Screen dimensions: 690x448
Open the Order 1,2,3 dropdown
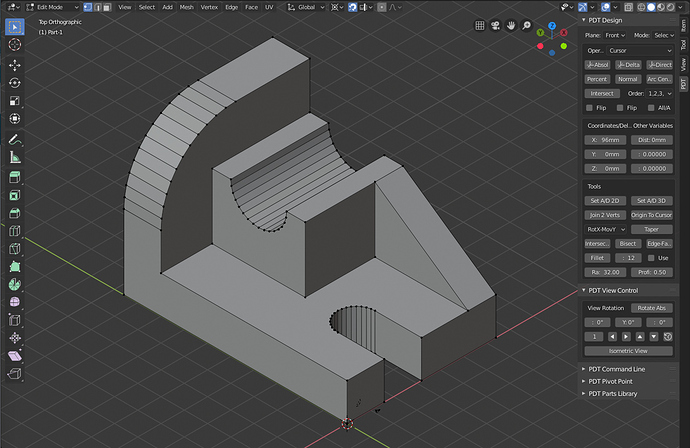(660, 93)
